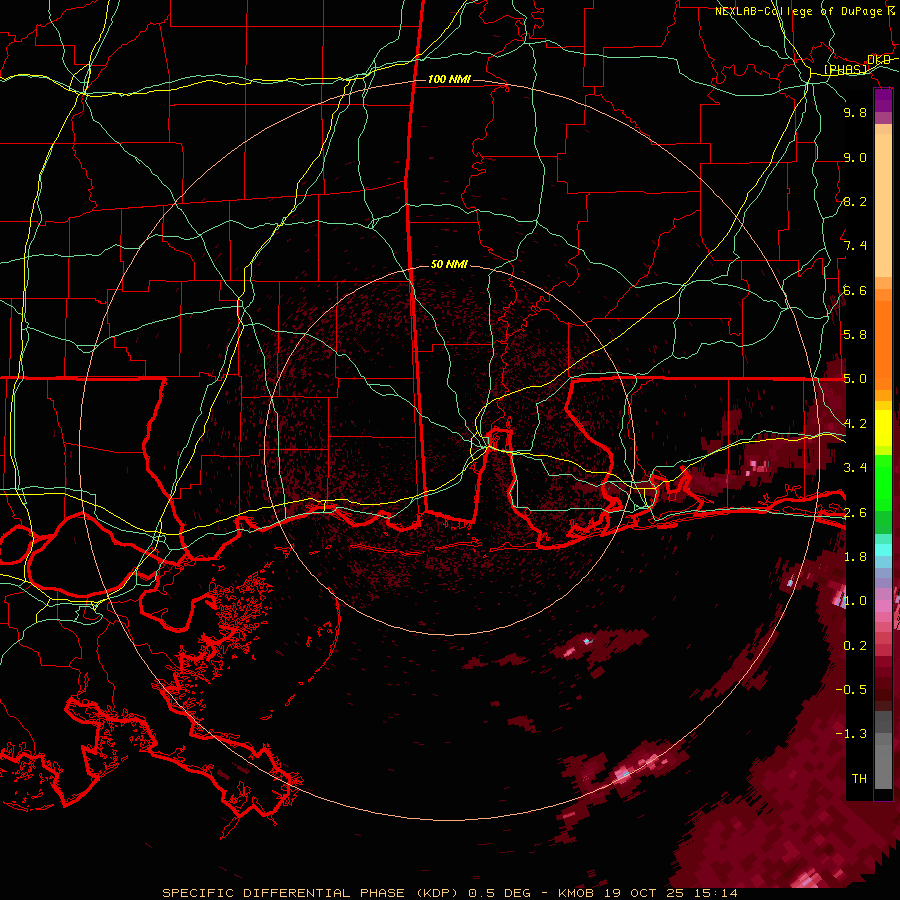
Task: Click the 5.8 value on the scale
Action: pyautogui.click(x=855, y=335)
